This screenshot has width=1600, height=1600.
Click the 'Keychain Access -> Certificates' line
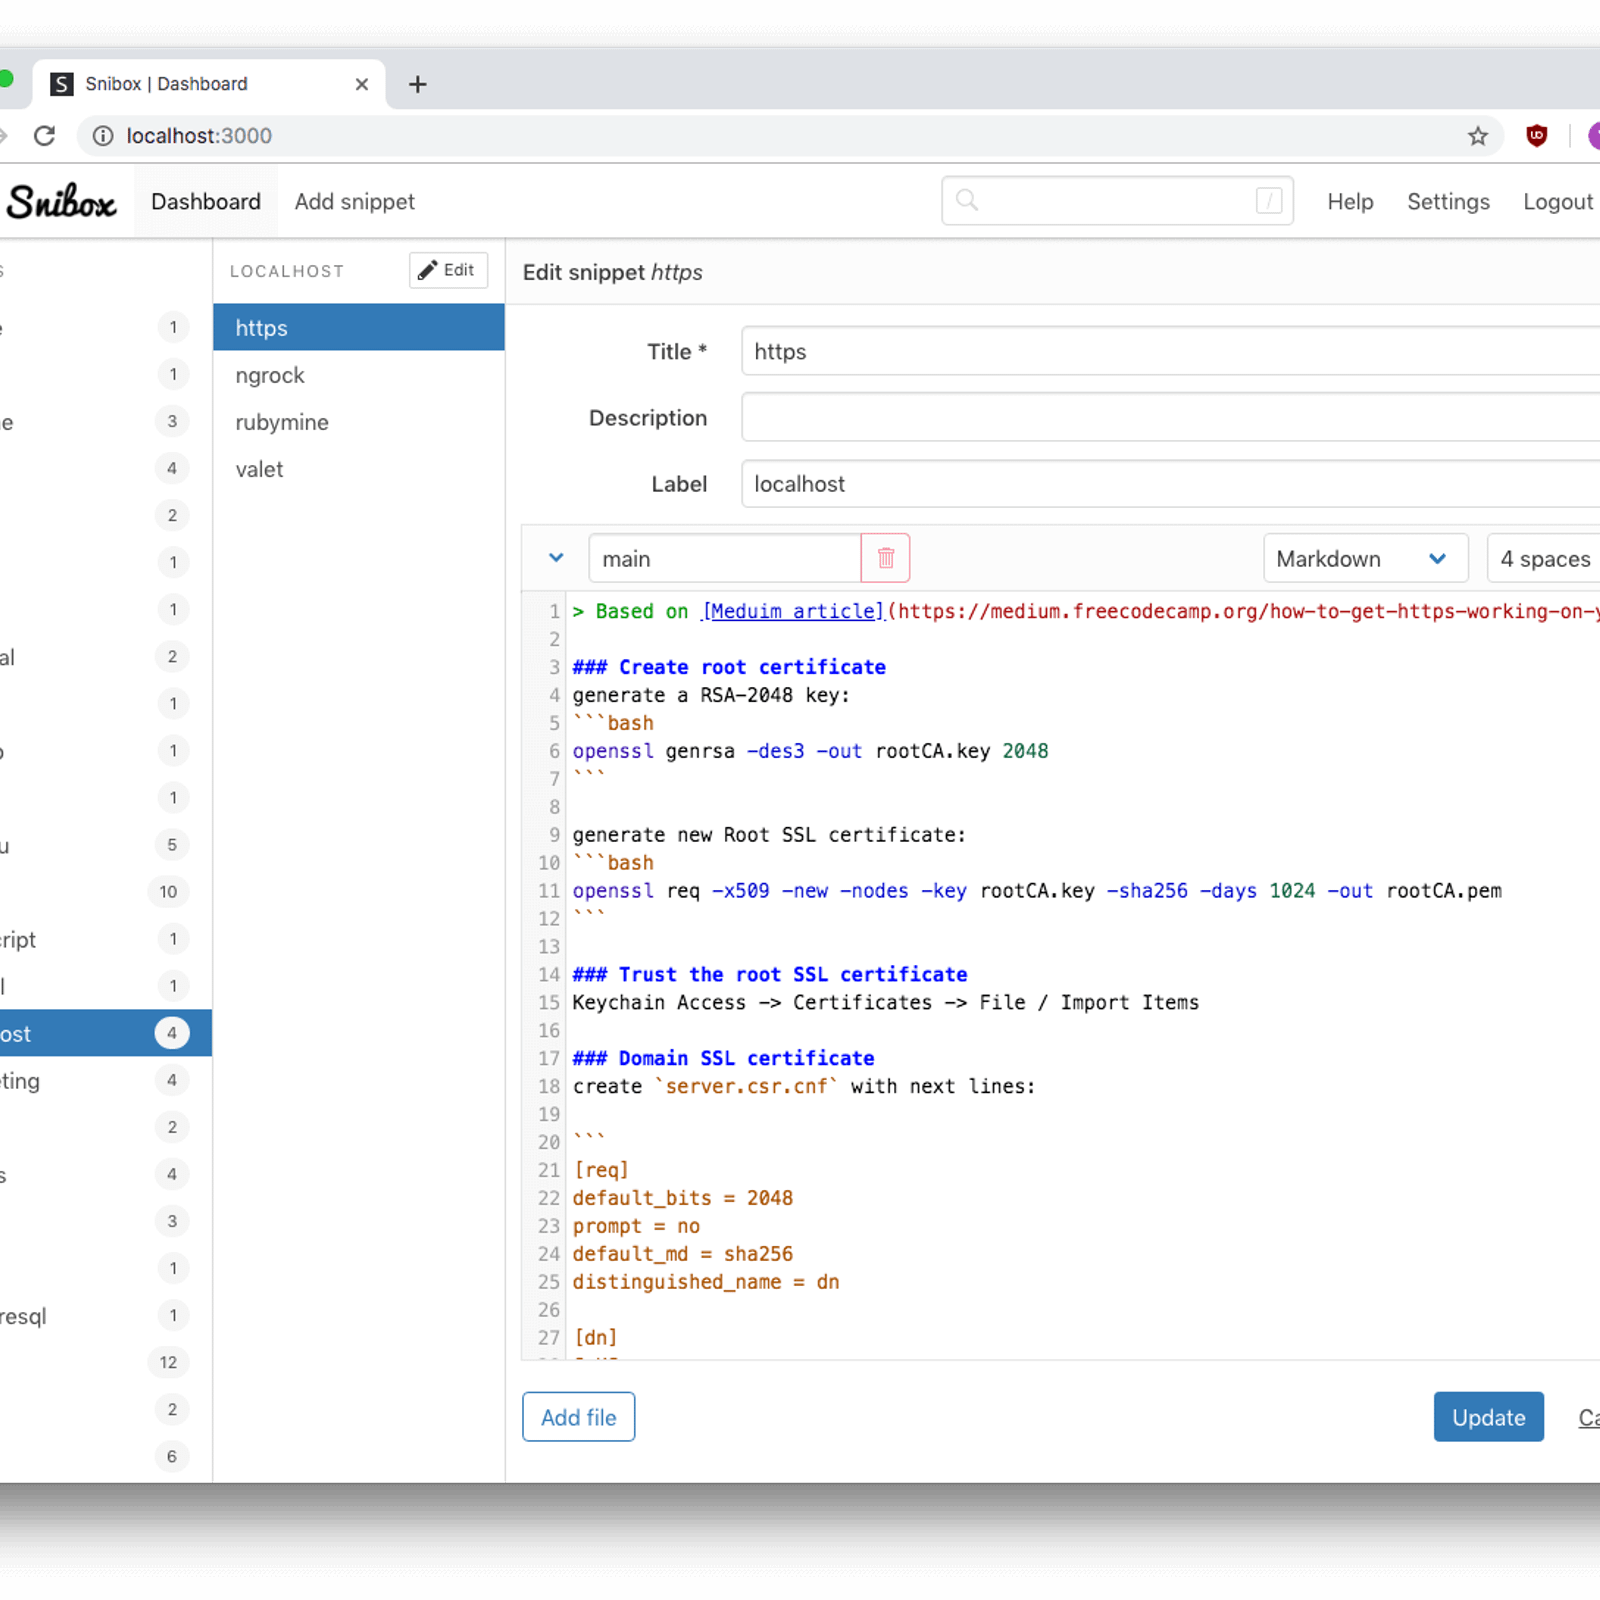885,1002
